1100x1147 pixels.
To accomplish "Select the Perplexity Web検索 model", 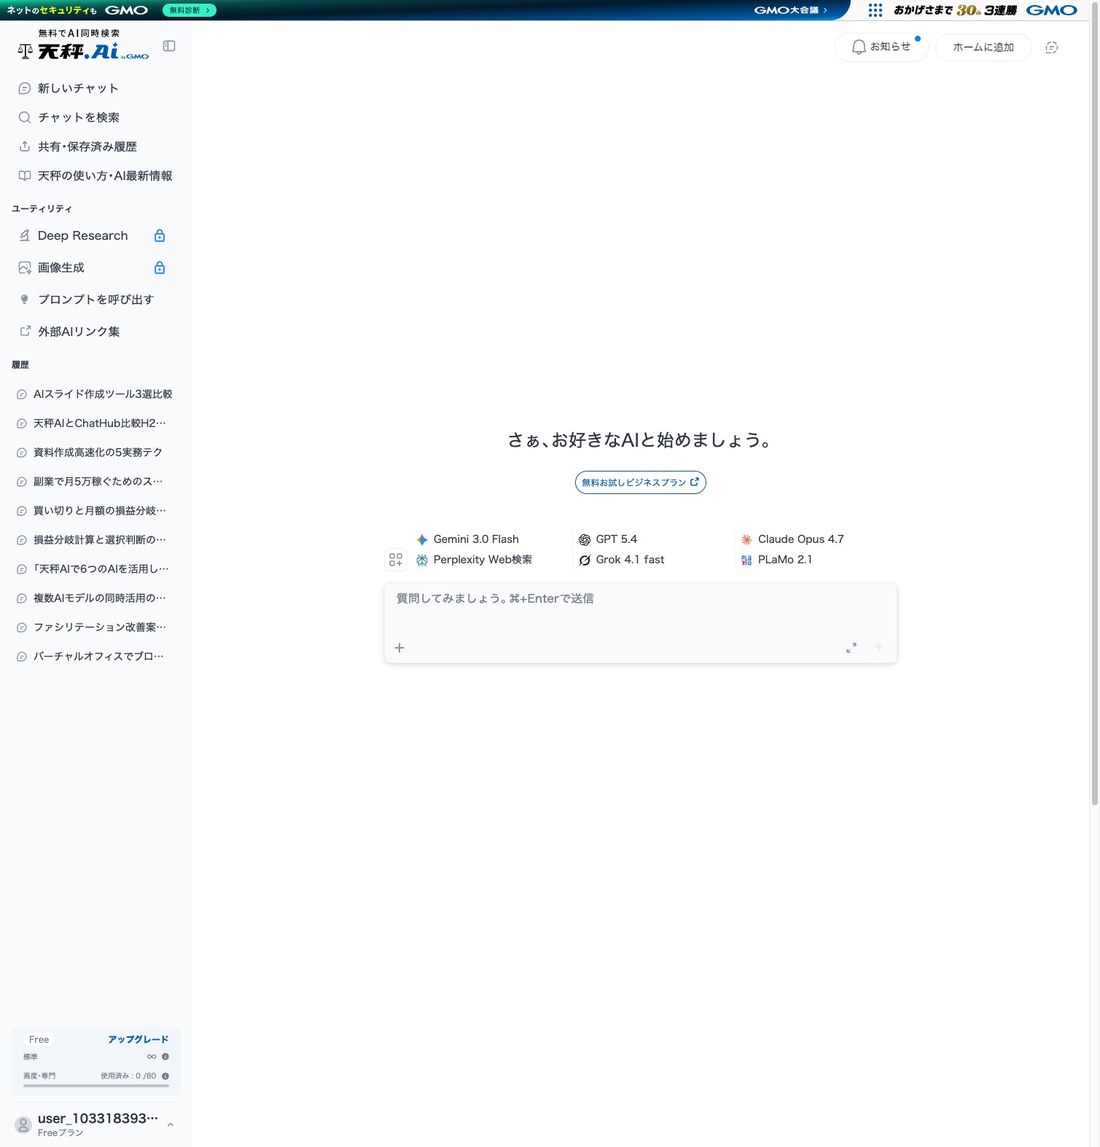I will (474, 560).
